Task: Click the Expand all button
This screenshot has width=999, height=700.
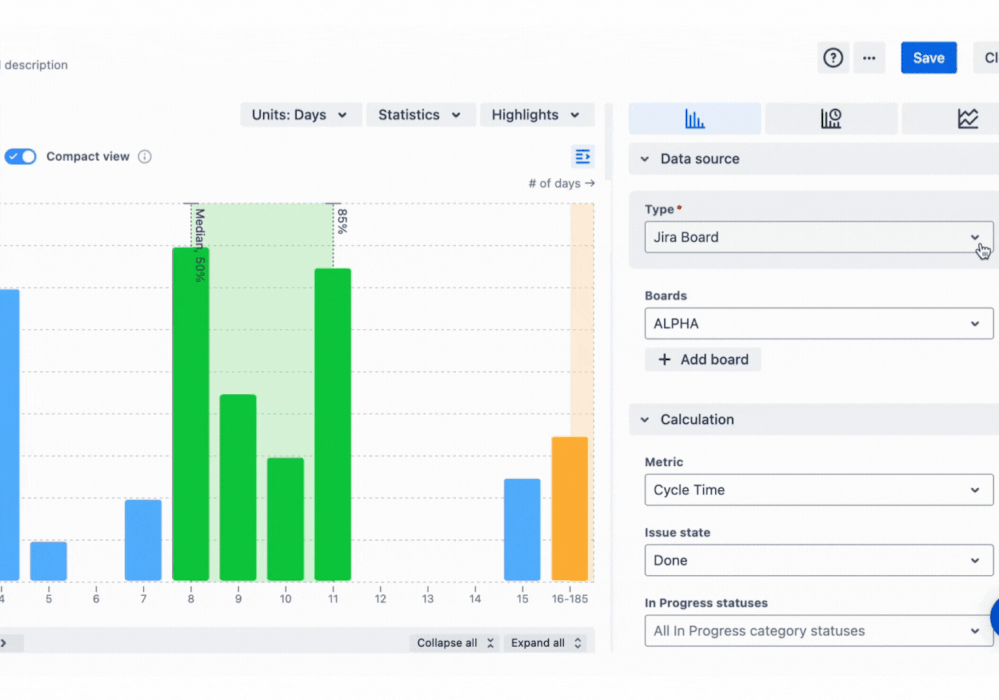Action: 547,643
